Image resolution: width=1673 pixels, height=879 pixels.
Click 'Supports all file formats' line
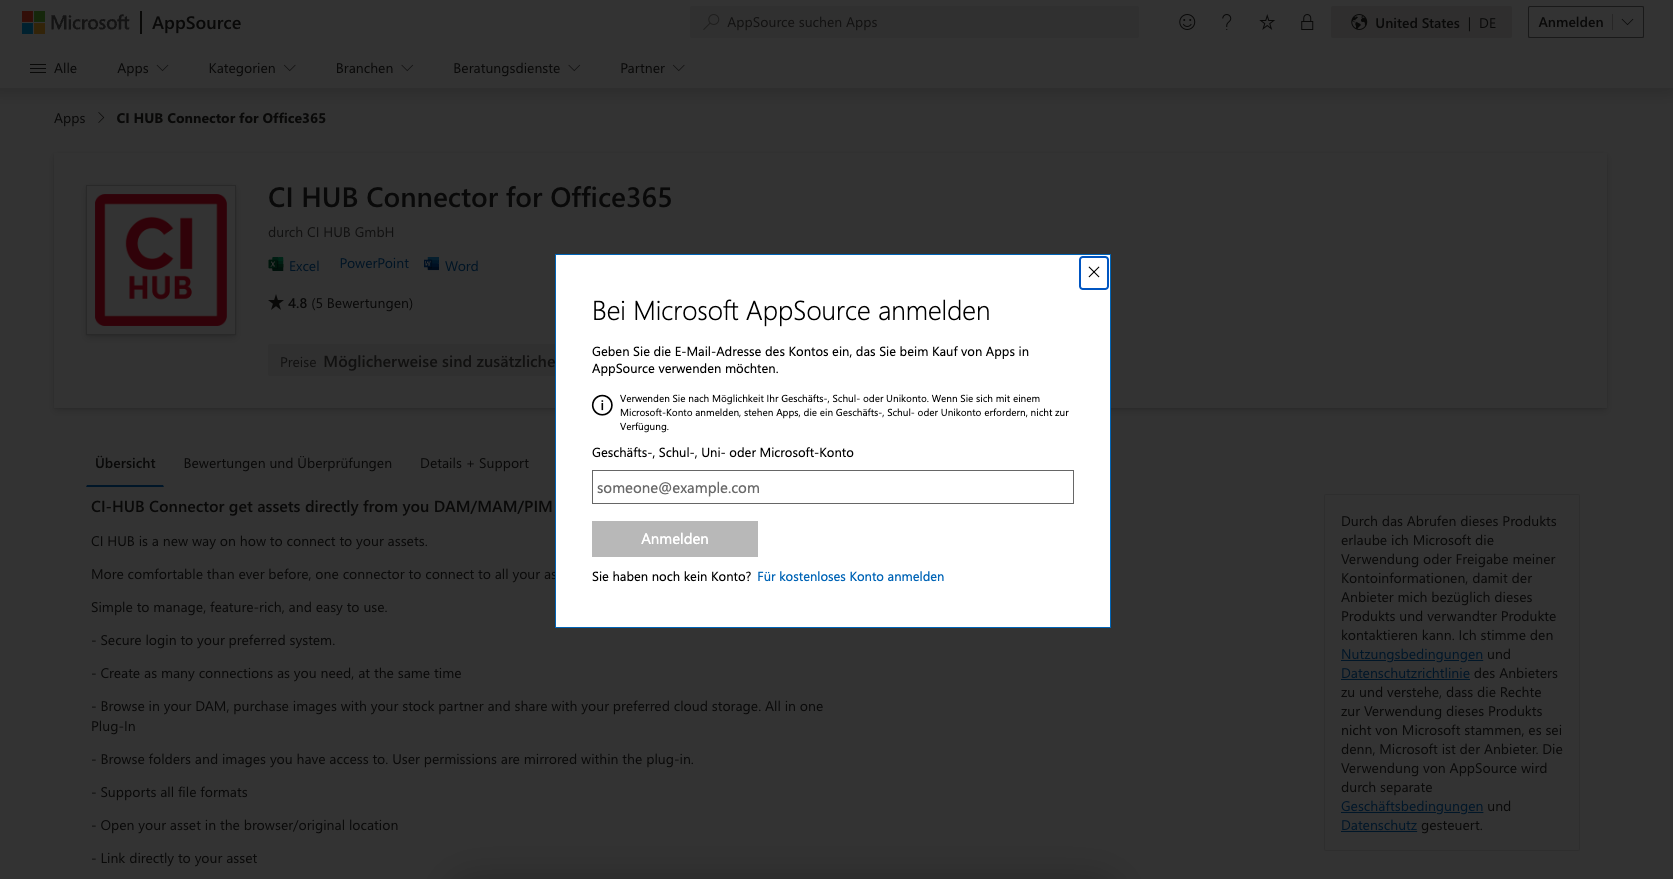169,792
